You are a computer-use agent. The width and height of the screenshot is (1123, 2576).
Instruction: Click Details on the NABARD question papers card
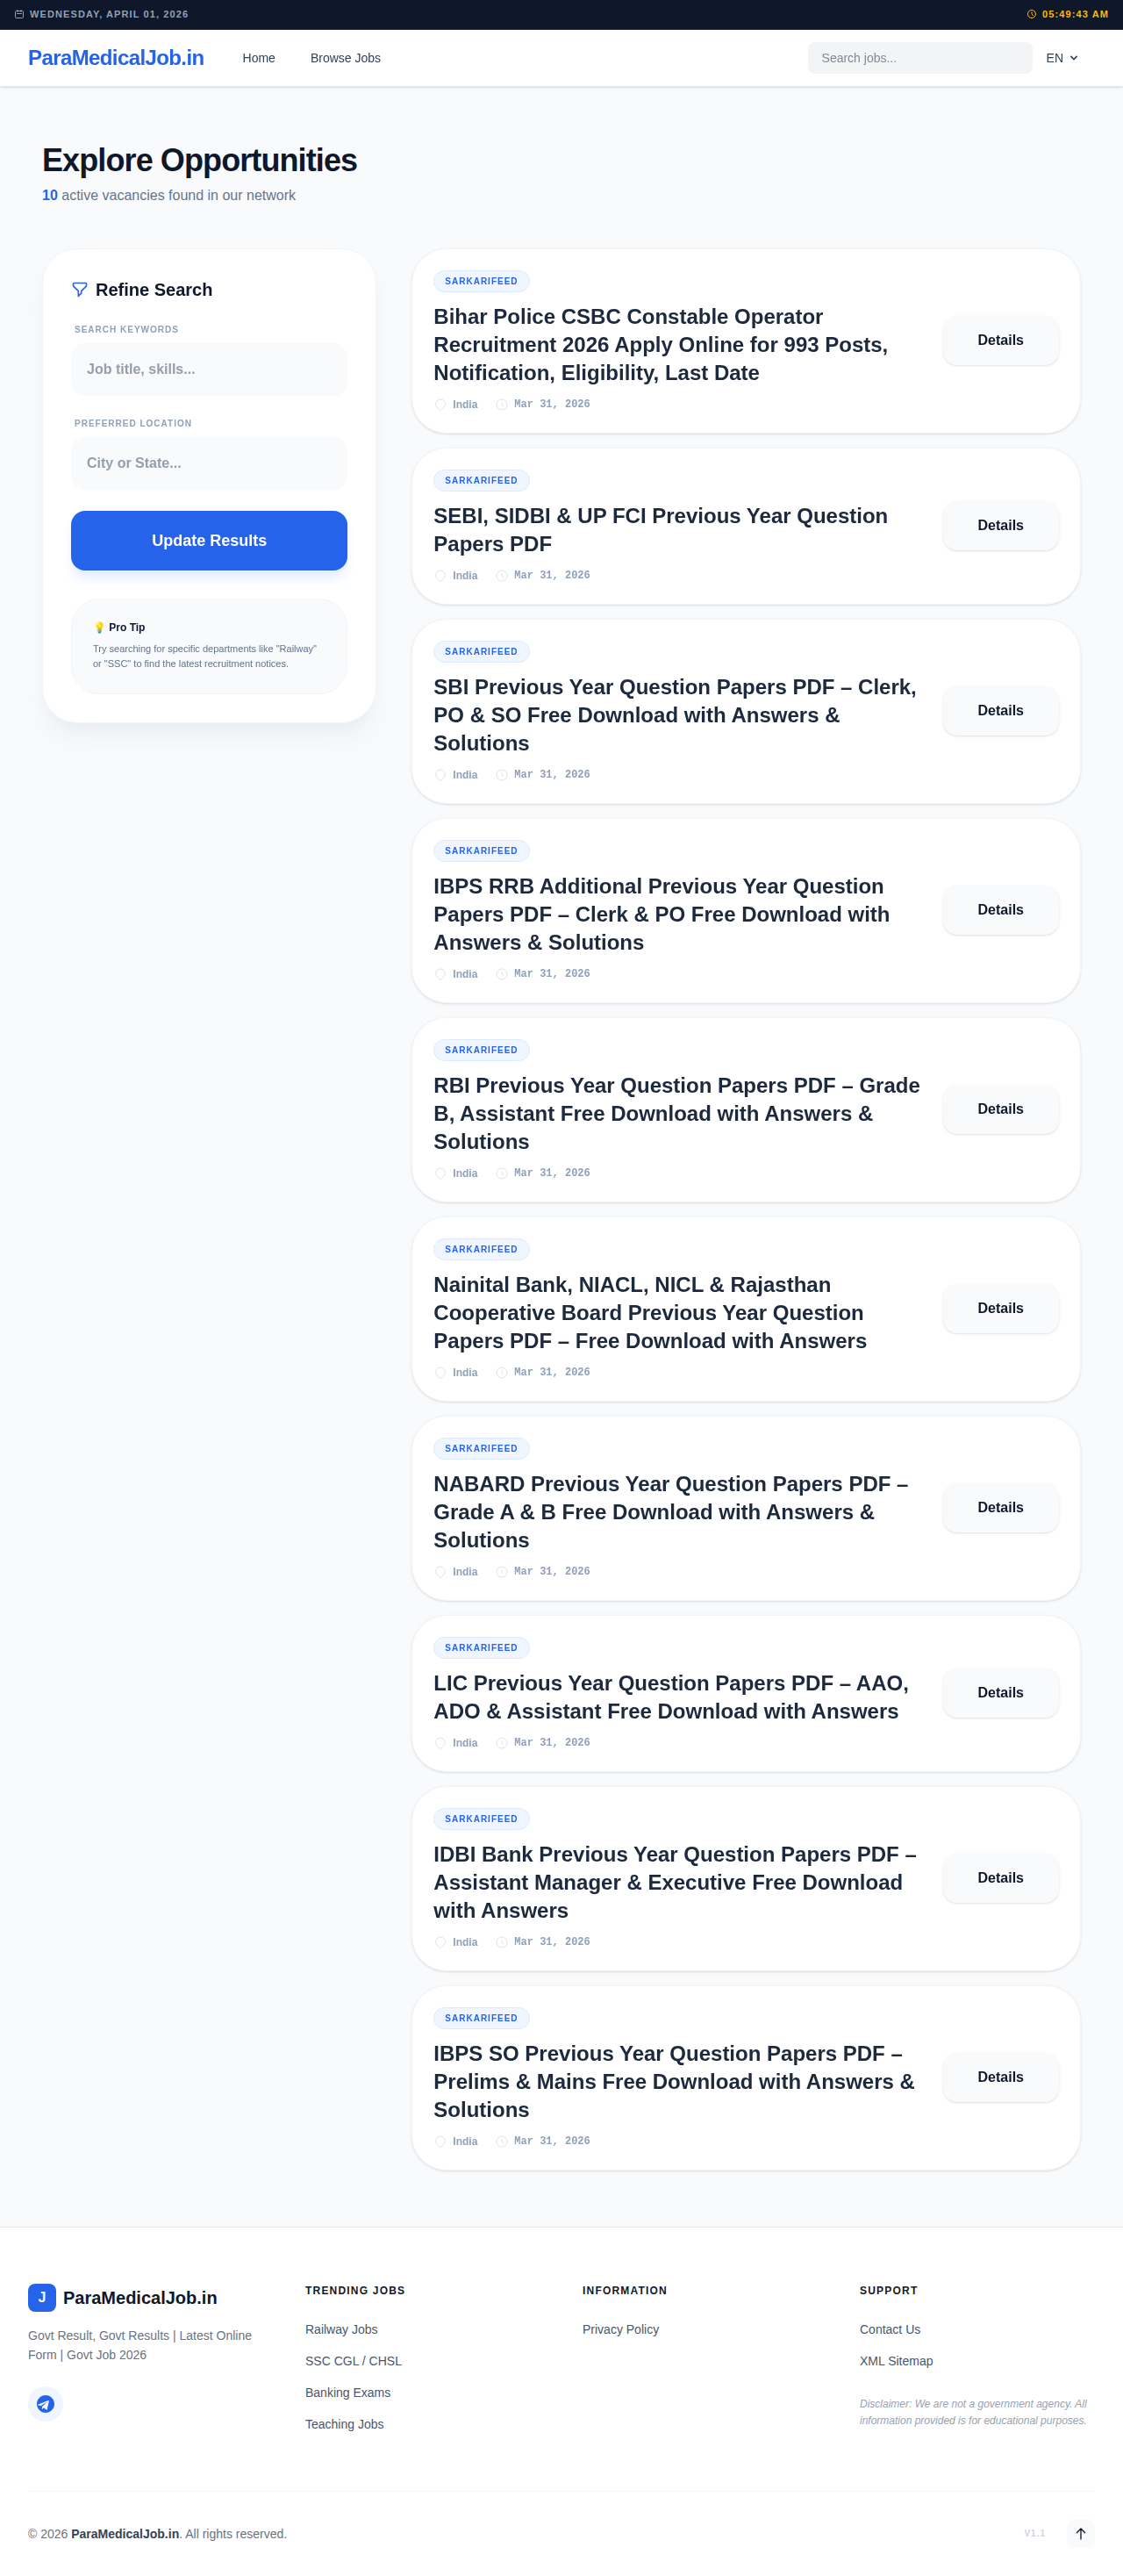pyautogui.click(x=1000, y=1507)
